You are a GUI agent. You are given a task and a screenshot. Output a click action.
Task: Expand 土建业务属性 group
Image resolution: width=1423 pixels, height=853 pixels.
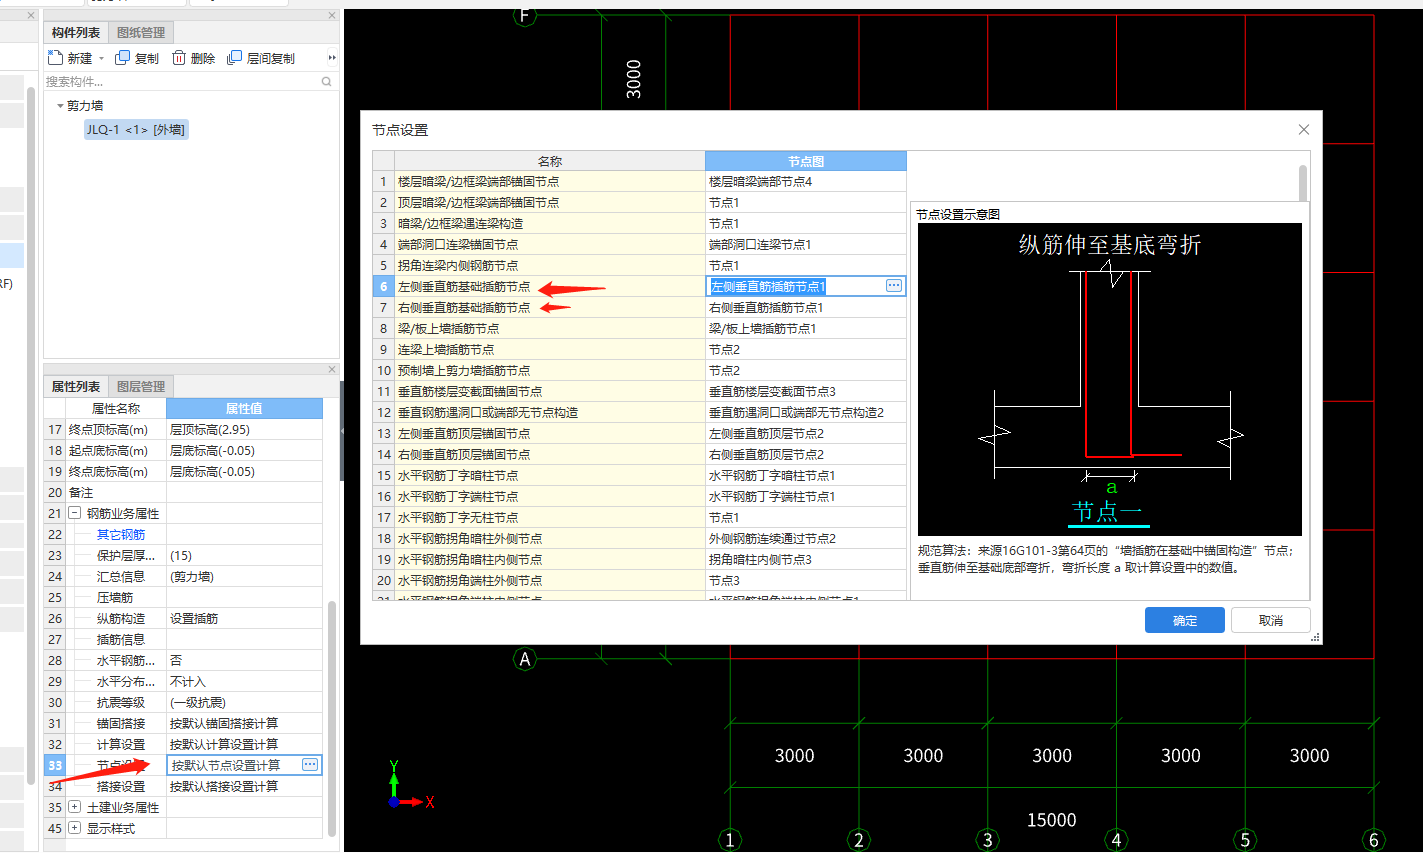click(75, 807)
